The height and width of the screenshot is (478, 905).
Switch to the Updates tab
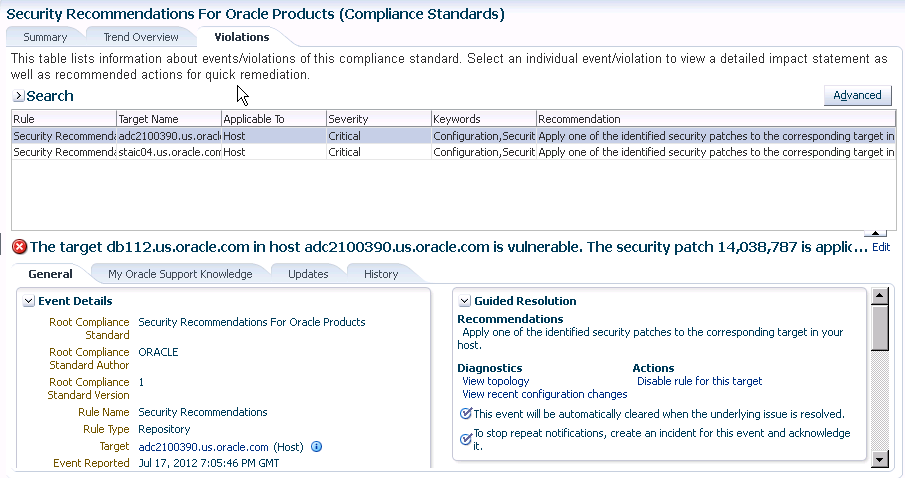308,274
